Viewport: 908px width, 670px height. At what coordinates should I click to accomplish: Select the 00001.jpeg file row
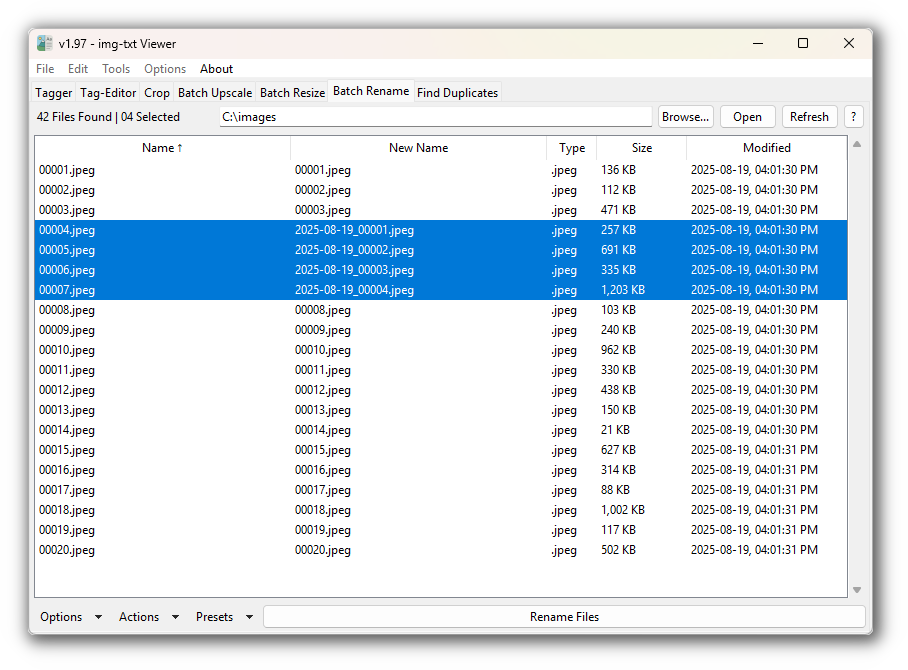pos(441,170)
